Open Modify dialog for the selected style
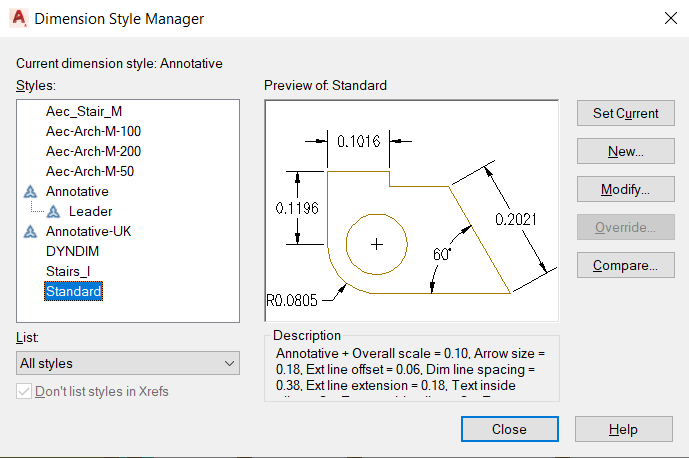The height and width of the screenshot is (458, 689). pos(625,189)
